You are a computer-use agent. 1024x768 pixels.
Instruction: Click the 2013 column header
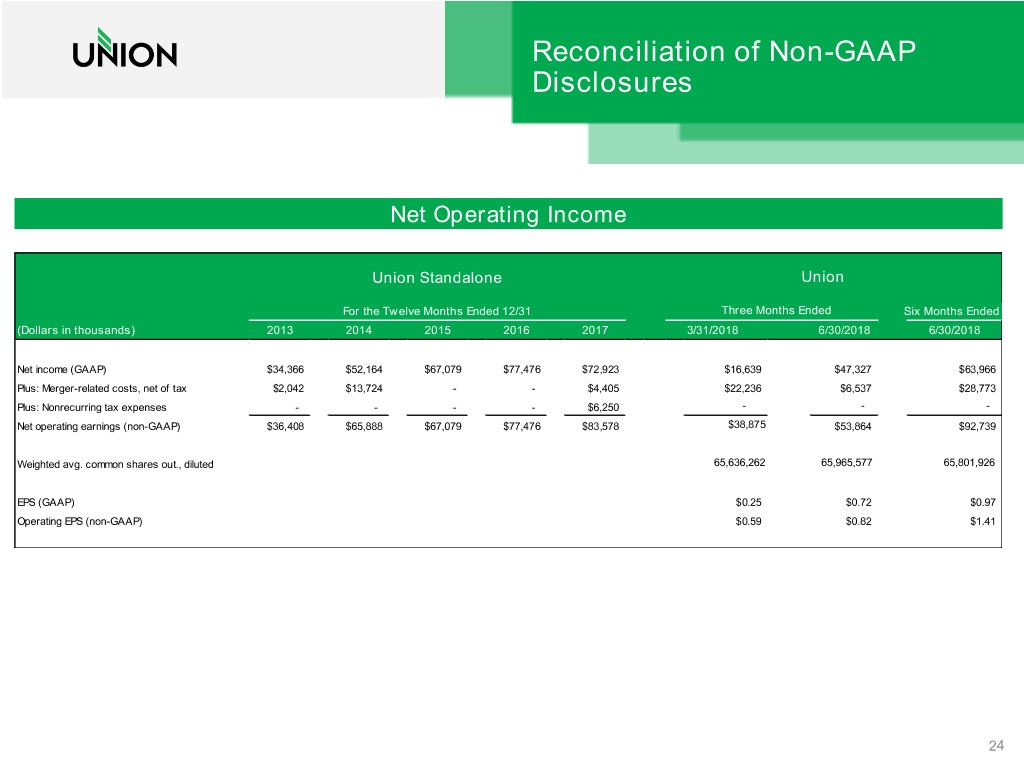coord(280,330)
